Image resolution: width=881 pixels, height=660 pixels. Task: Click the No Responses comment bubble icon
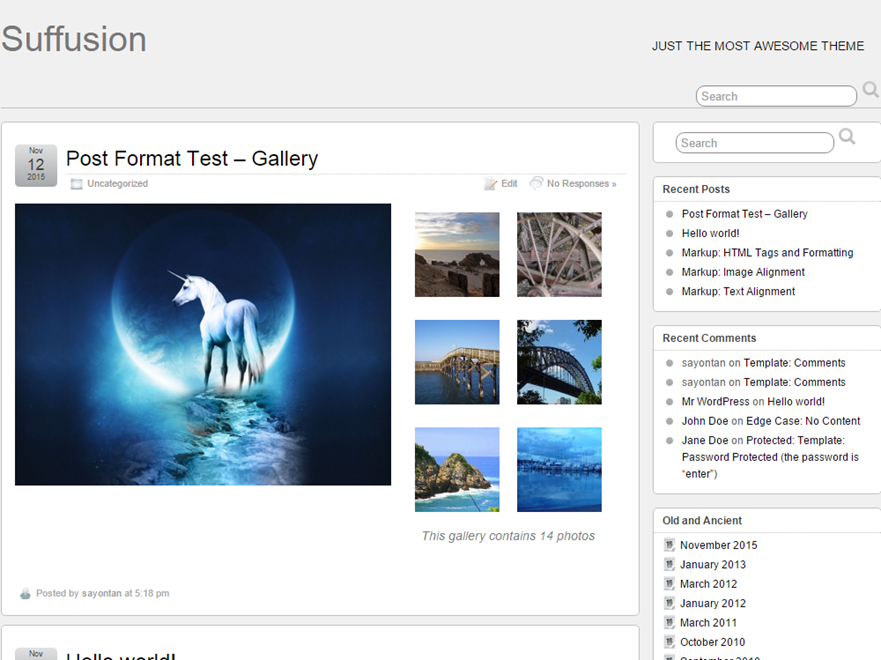click(536, 183)
